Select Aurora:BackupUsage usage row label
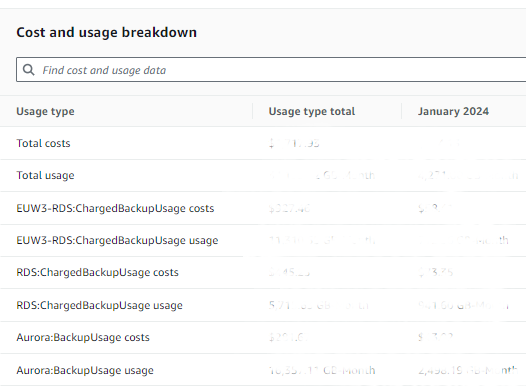The width and height of the screenshot is (526, 392). point(85,370)
